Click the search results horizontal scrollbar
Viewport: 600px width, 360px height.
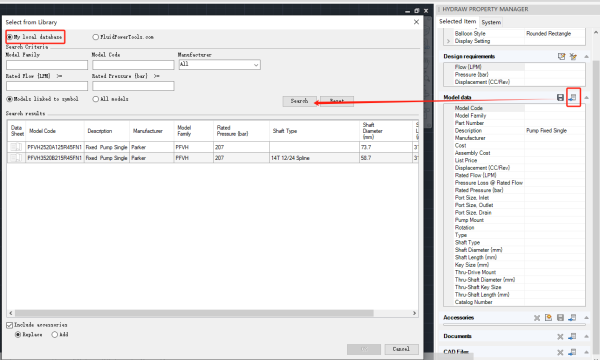click(194, 313)
